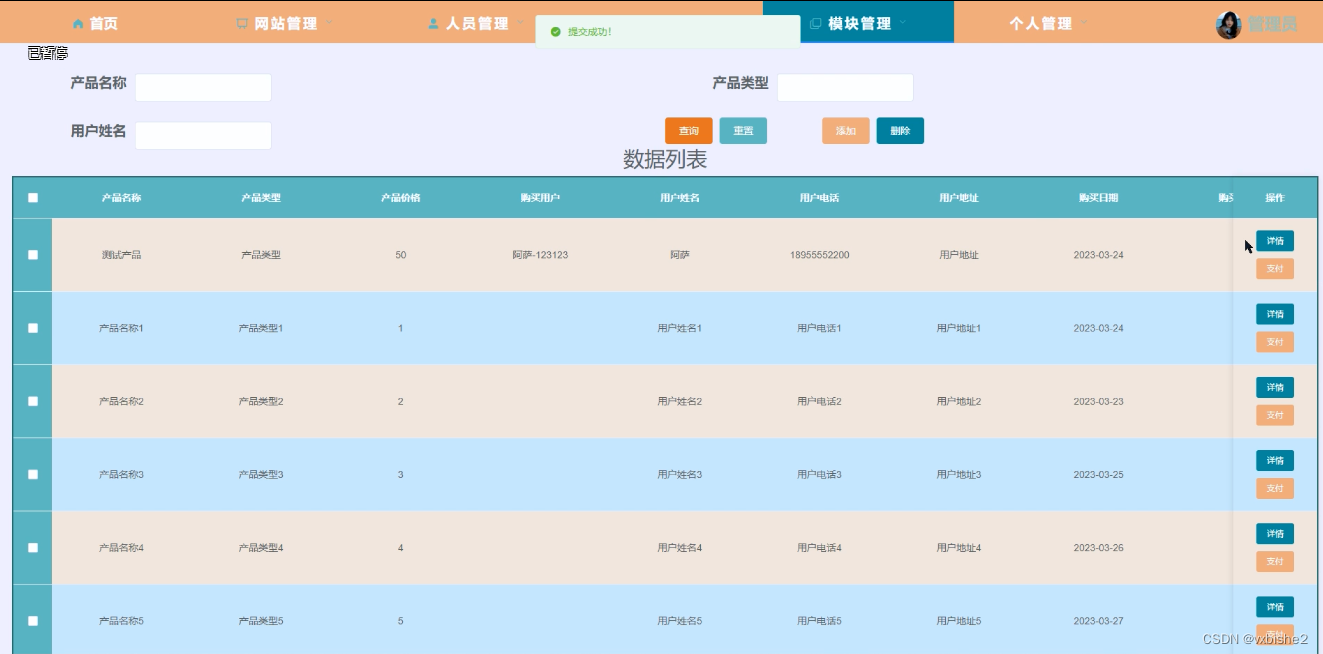Focus the 用户姓名 search input field

pos(203,136)
